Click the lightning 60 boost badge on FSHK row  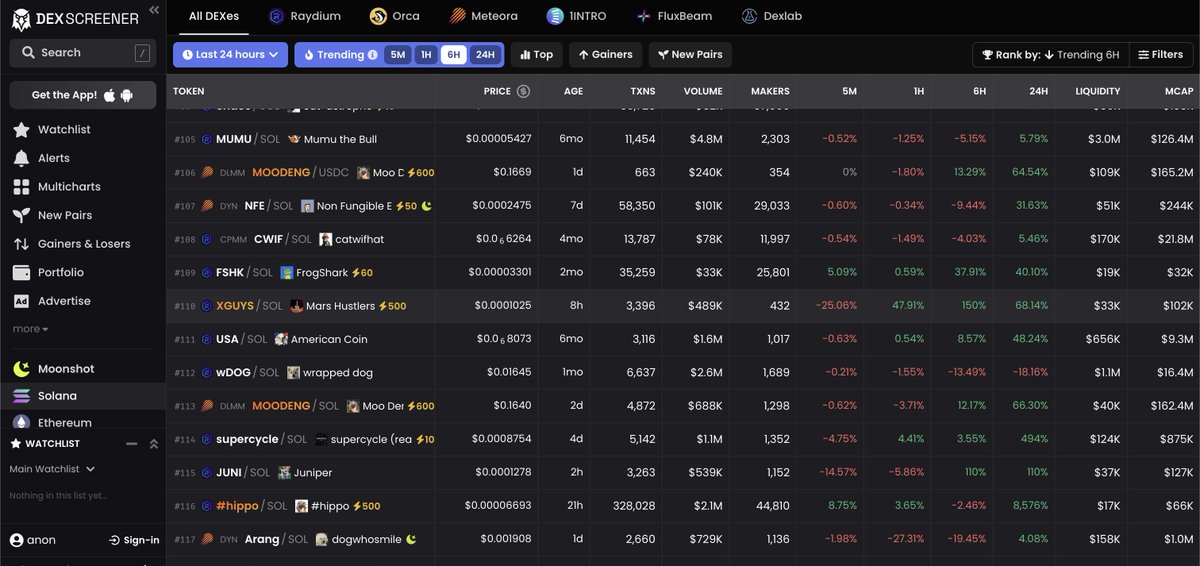click(x=360, y=272)
